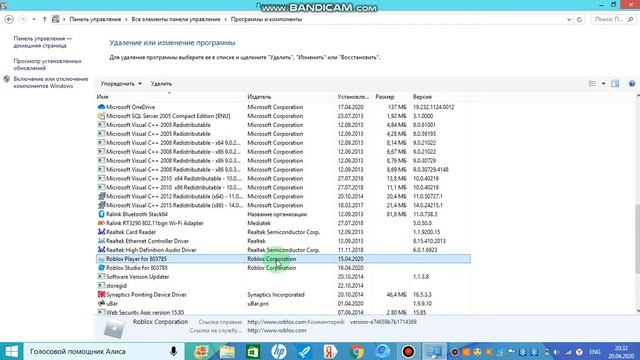Screen dimensions: 640x360
Task: Sort by Размер column header
Action: [391, 97]
